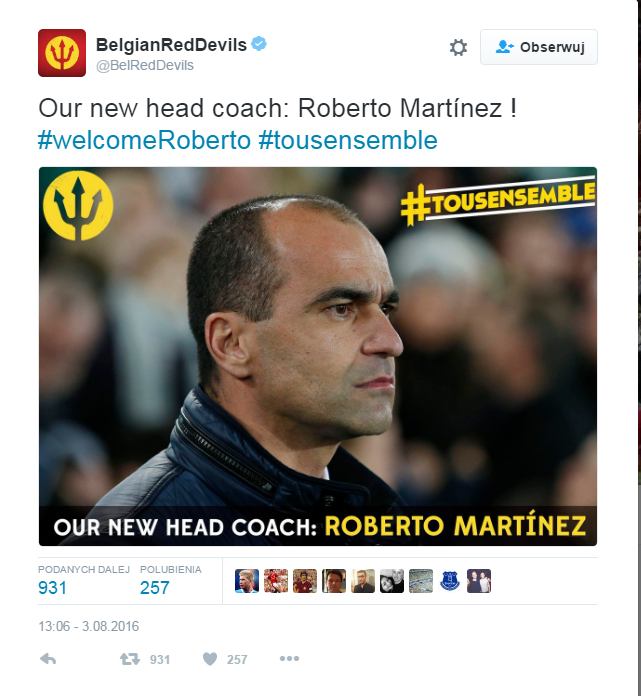Screen dimensions: 641x696
Task: Like tweet with the heart icon
Action: pos(210,659)
